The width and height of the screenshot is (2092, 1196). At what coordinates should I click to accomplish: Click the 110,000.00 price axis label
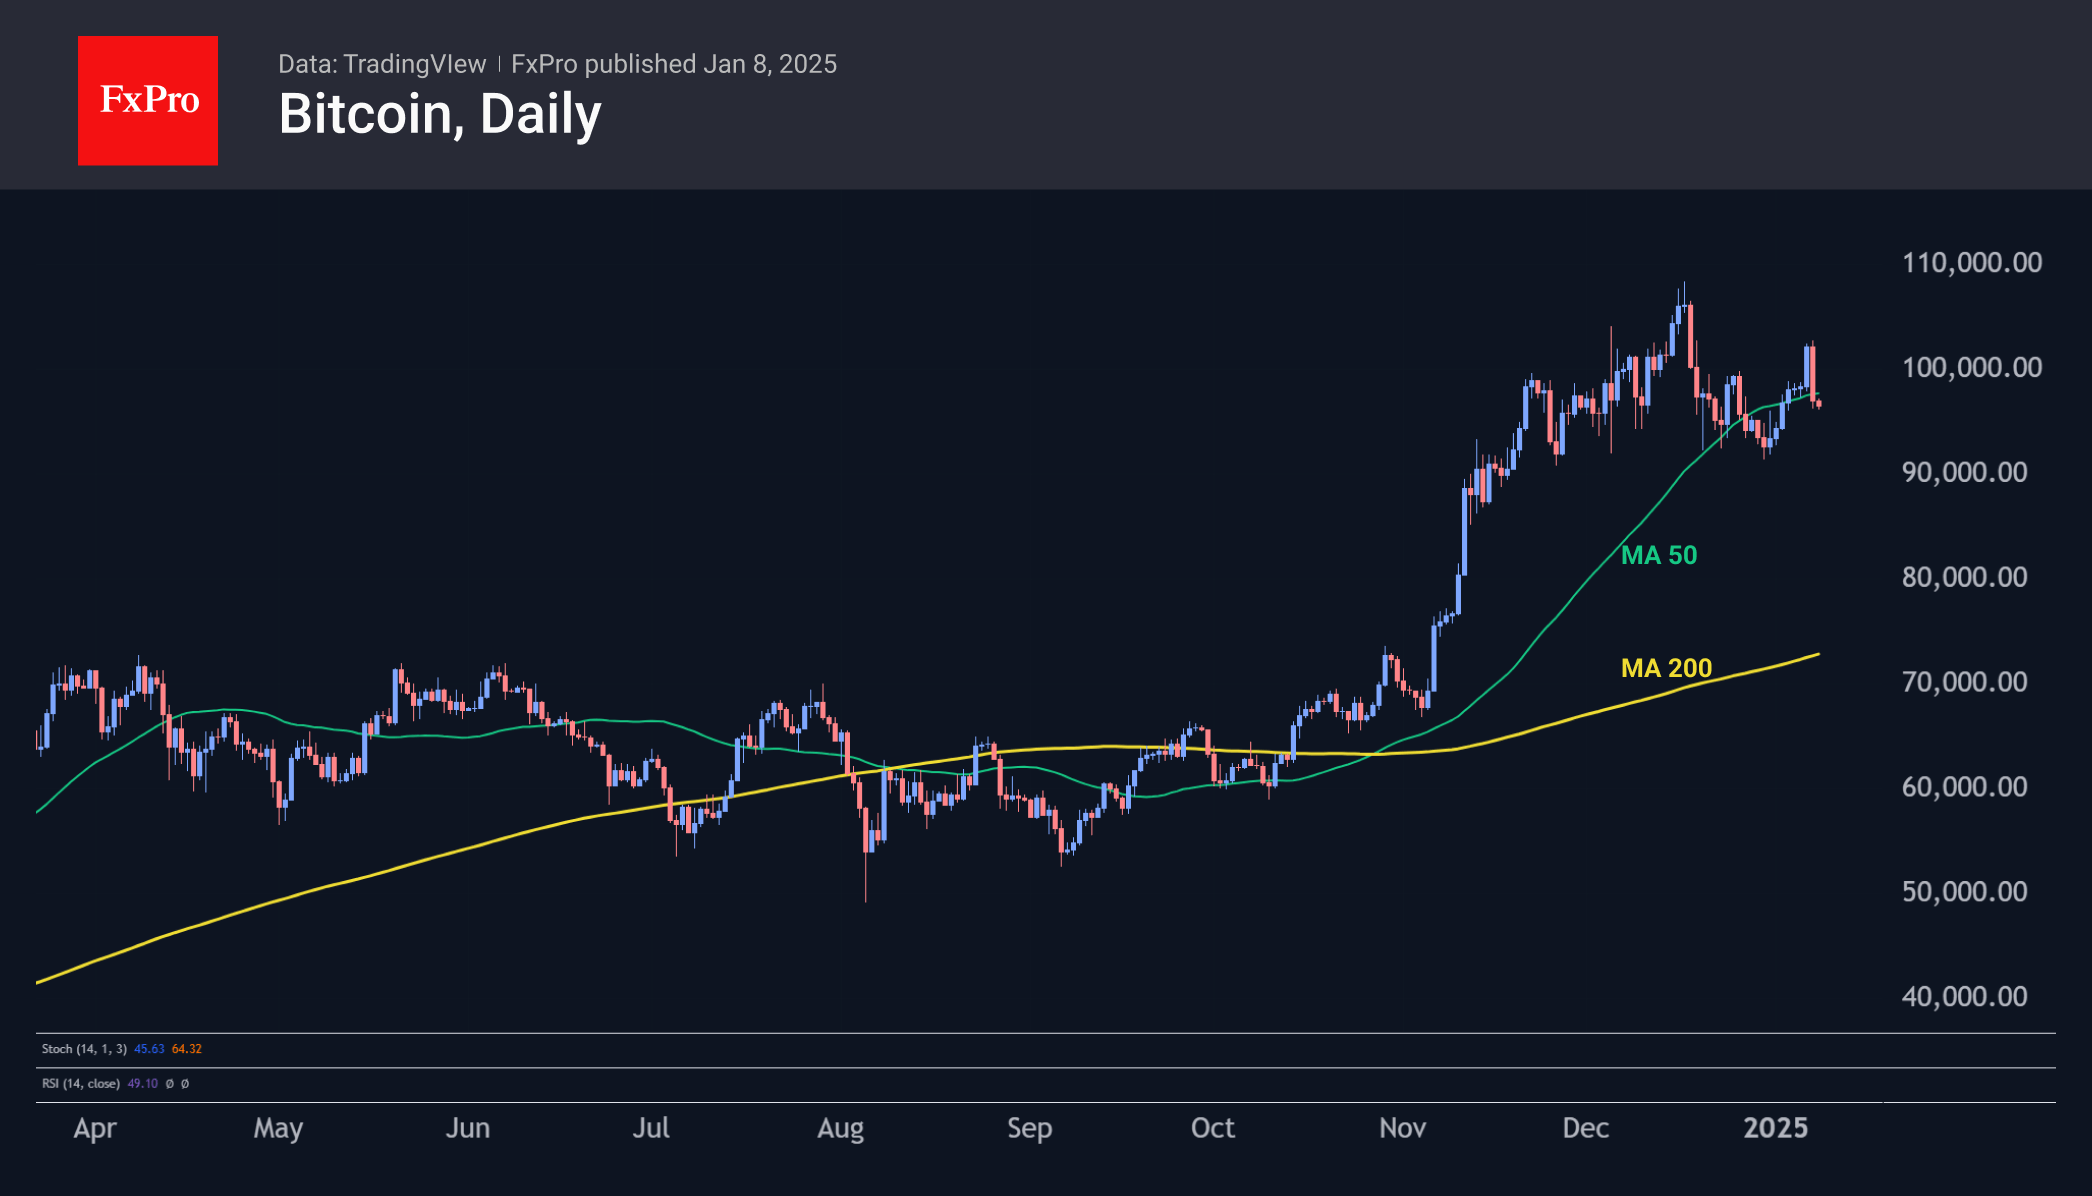pyautogui.click(x=1971, y=263)
